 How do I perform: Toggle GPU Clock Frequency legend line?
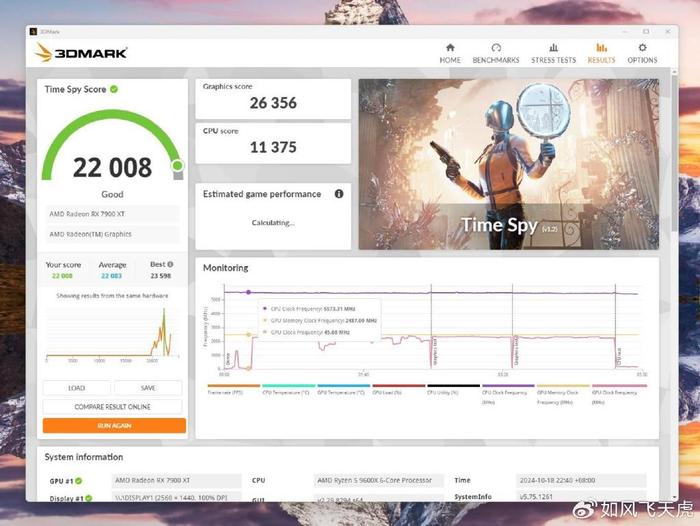pos(619,386)
